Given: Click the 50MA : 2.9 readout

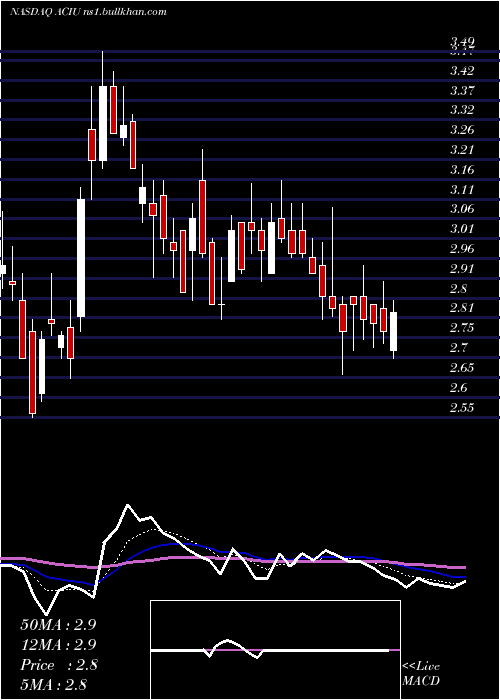Looking at the screenshot, I should 58,625.
